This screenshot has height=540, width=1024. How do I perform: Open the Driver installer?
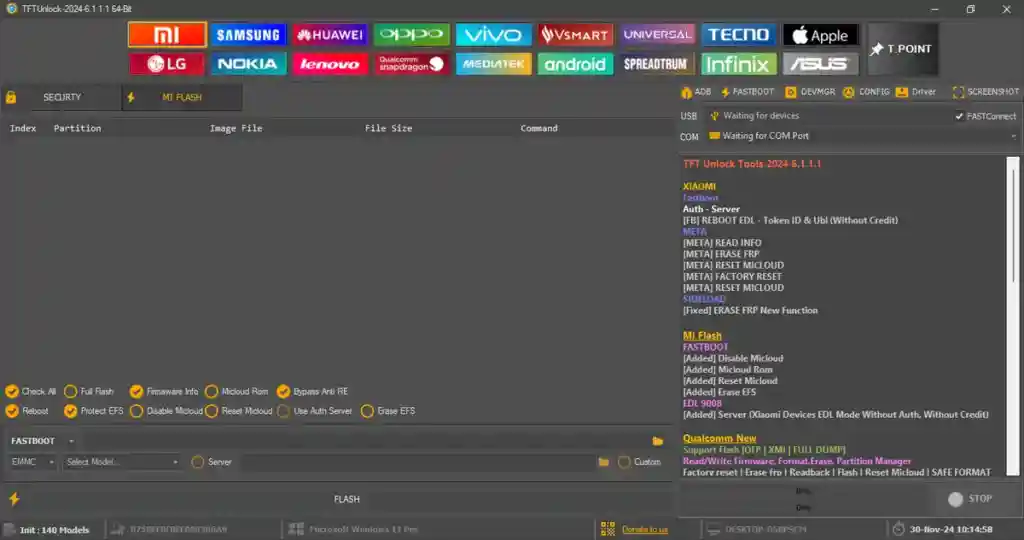click(916, 92)
